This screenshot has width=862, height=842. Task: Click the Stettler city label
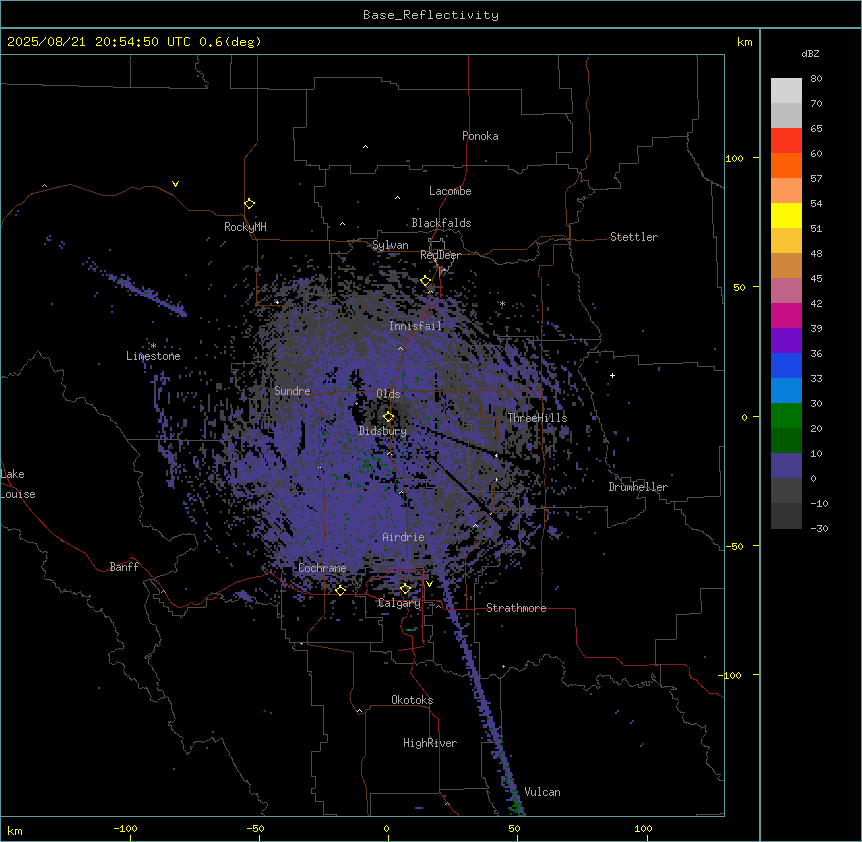(x=634, y=237)
